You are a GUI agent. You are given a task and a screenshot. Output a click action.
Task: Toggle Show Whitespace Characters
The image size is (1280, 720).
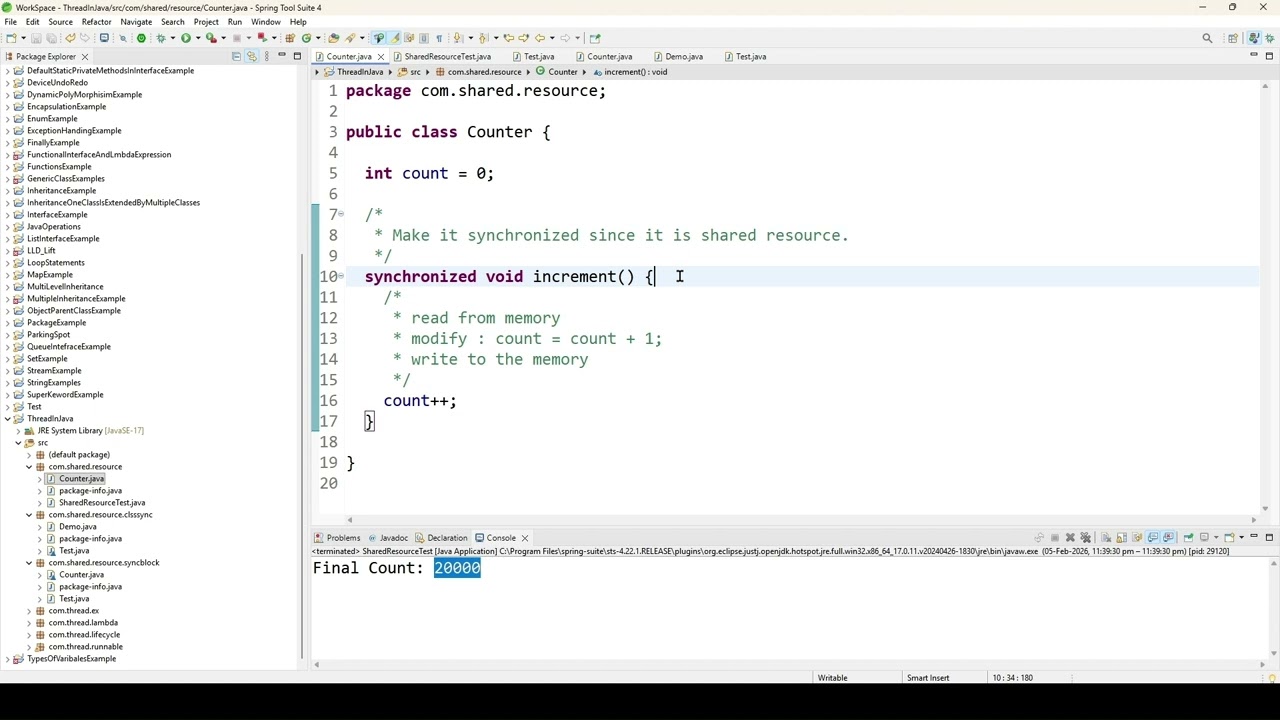click(439, 38)
